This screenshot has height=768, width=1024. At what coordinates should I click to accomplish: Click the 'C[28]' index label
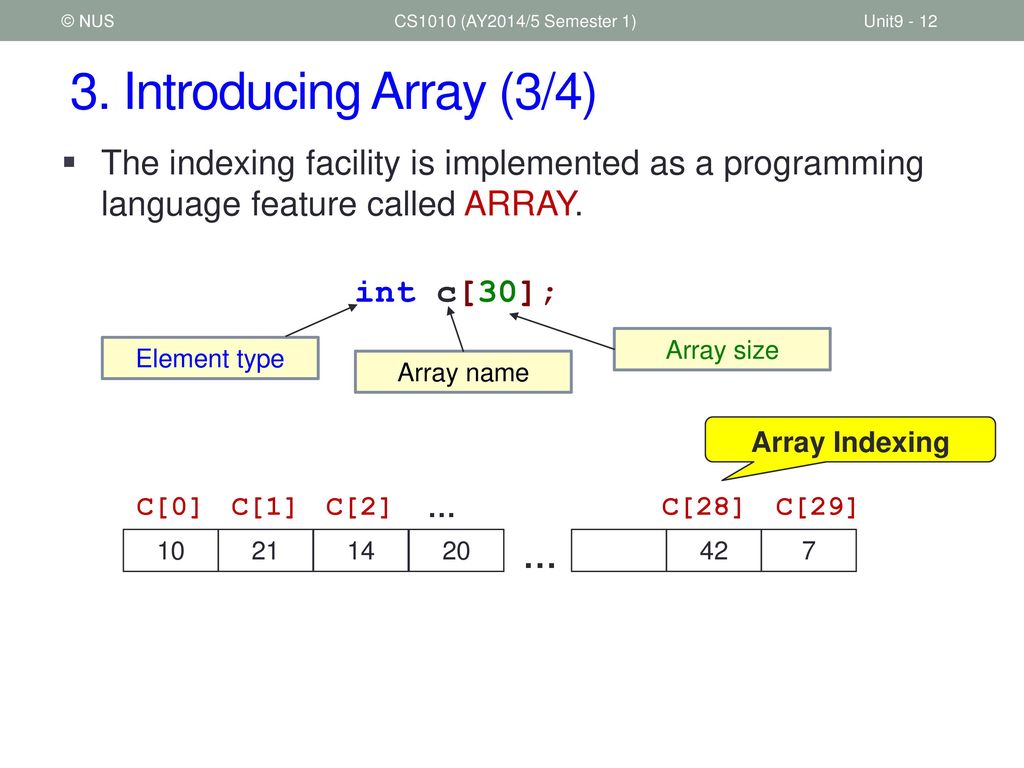702,506
